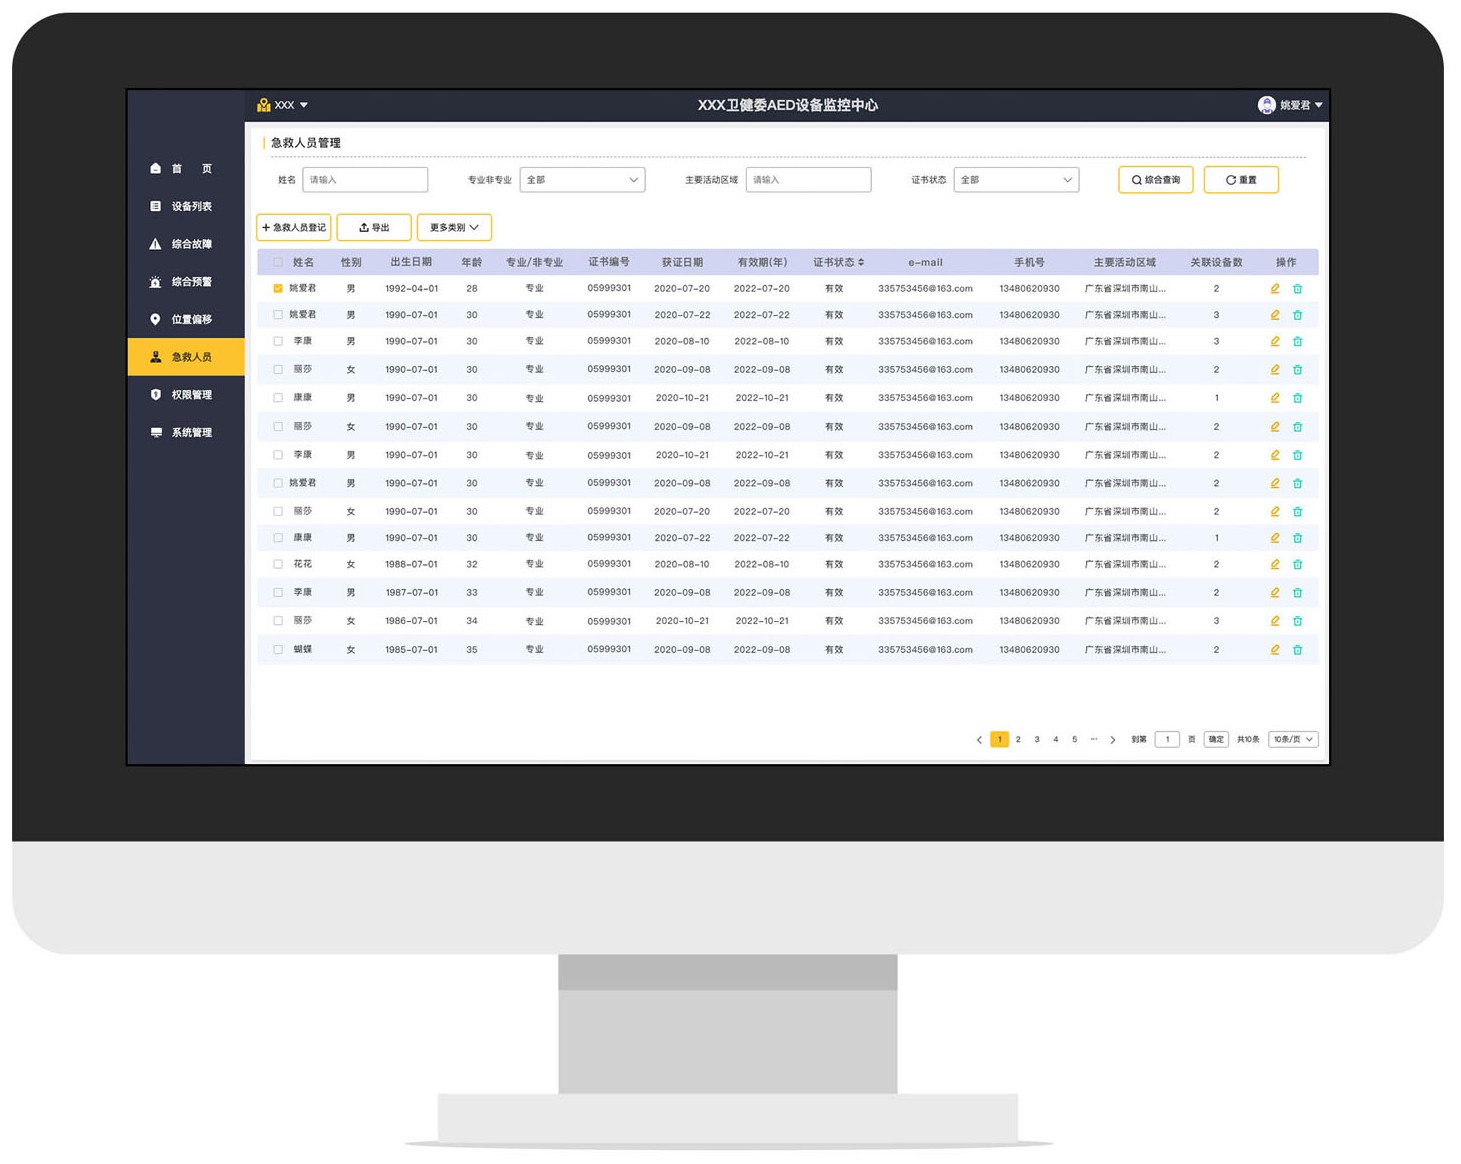Edit 康康 row certified on 2020-10-21
The width and height of the screenshot is (1461, 1164).
(x=1275, y=398)
